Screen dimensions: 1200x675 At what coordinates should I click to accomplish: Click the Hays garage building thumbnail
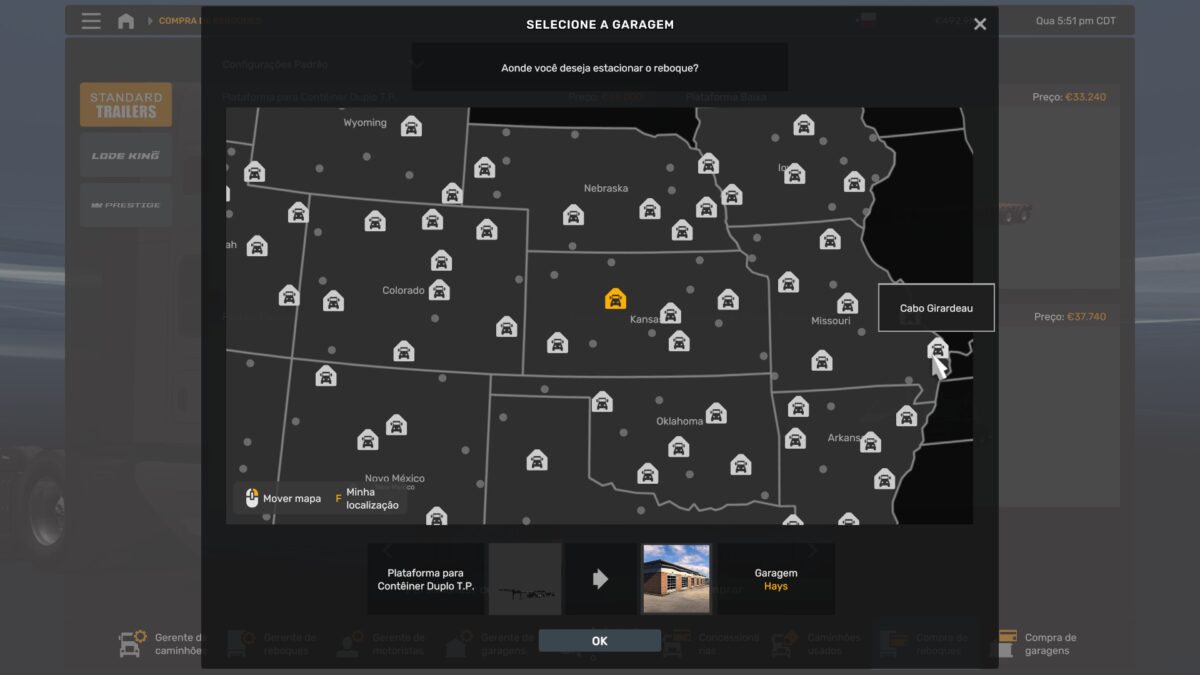point(676,579)
